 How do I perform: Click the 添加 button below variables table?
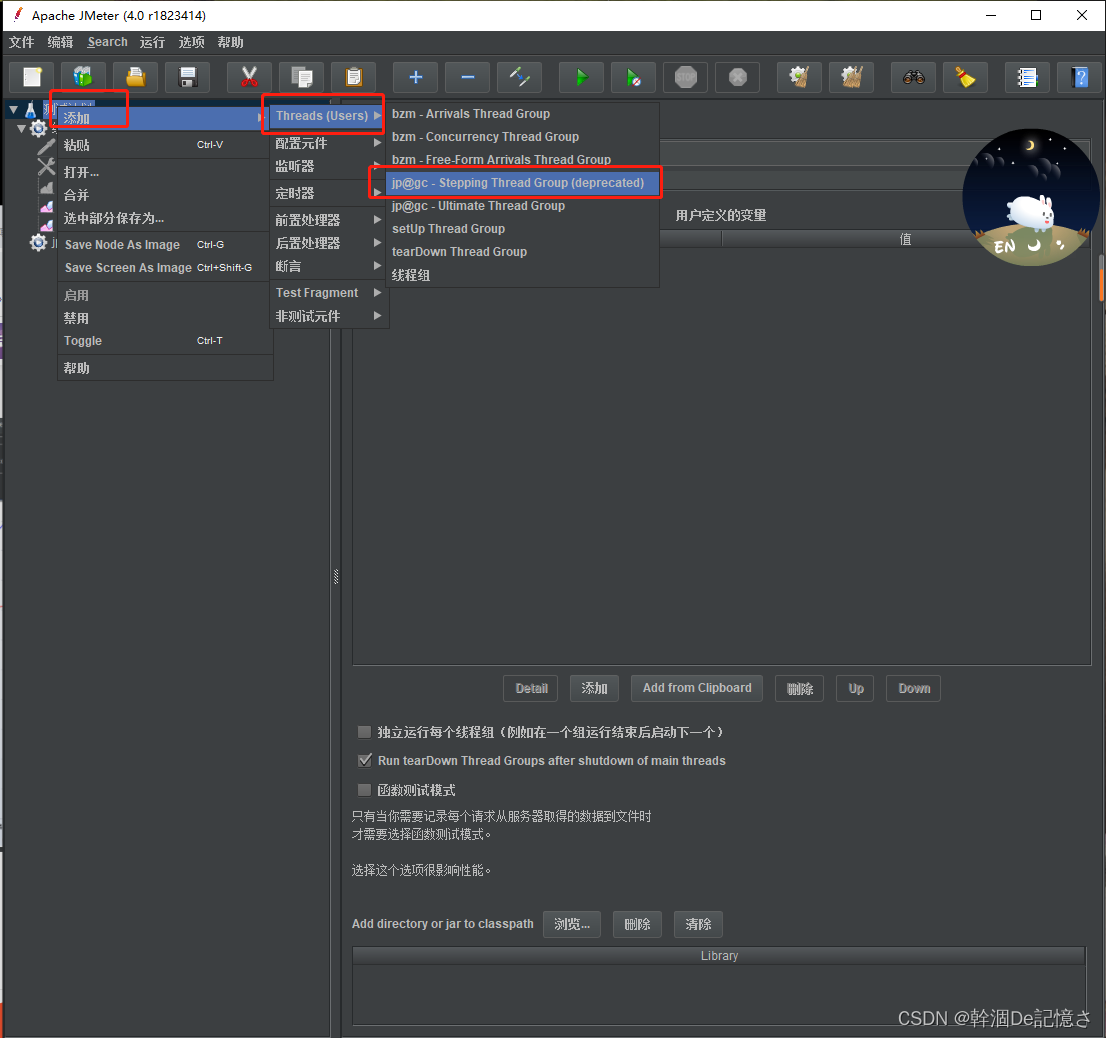594,688
